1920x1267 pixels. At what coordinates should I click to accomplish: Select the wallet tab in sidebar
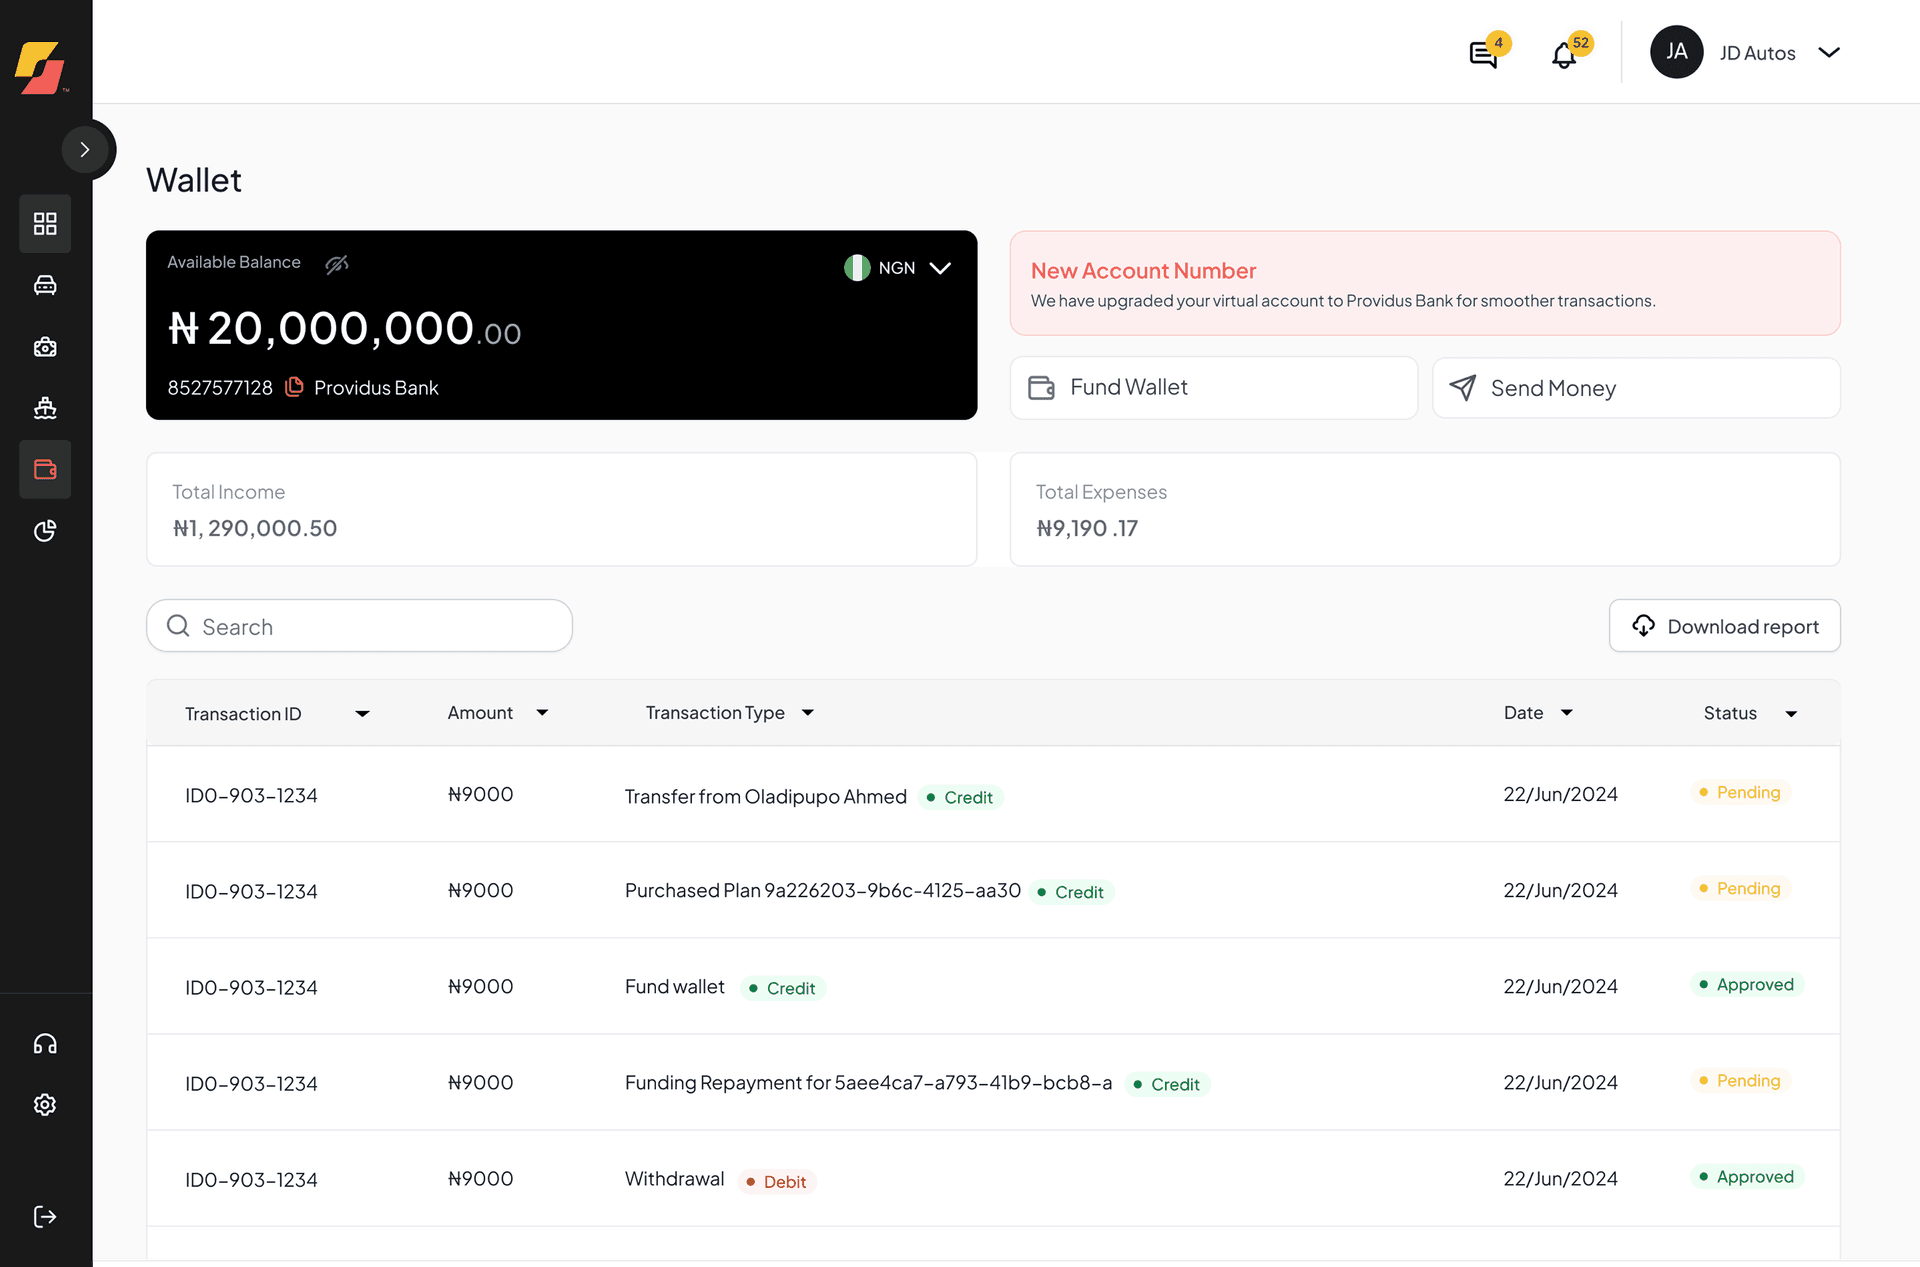point(45,469)
